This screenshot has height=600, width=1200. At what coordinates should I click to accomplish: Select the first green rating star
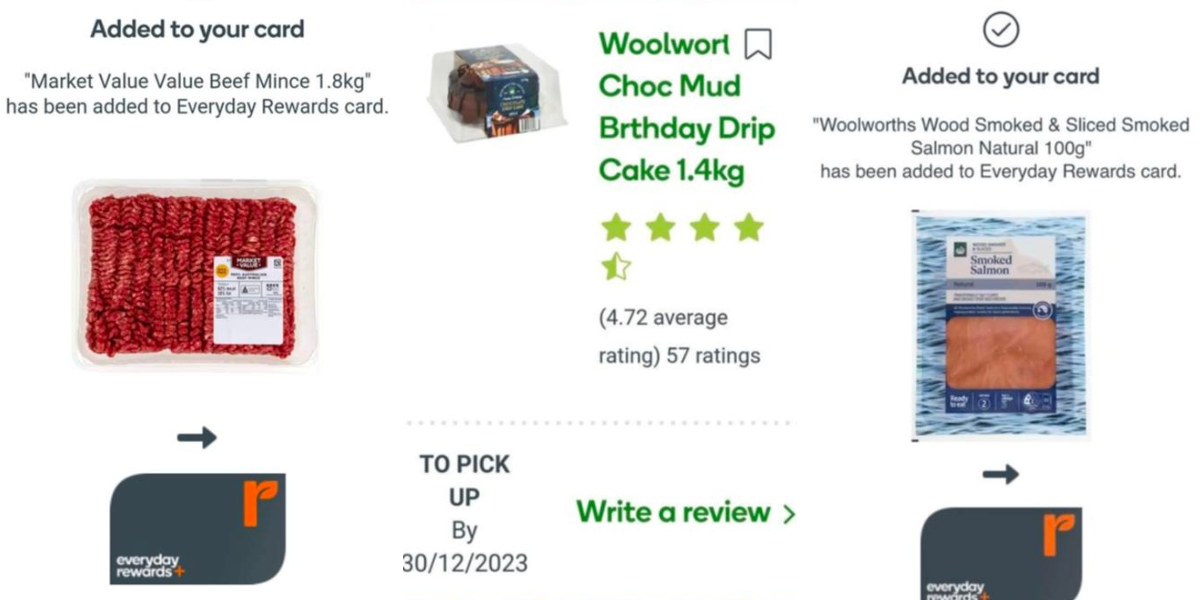click(x=616, y=228)
